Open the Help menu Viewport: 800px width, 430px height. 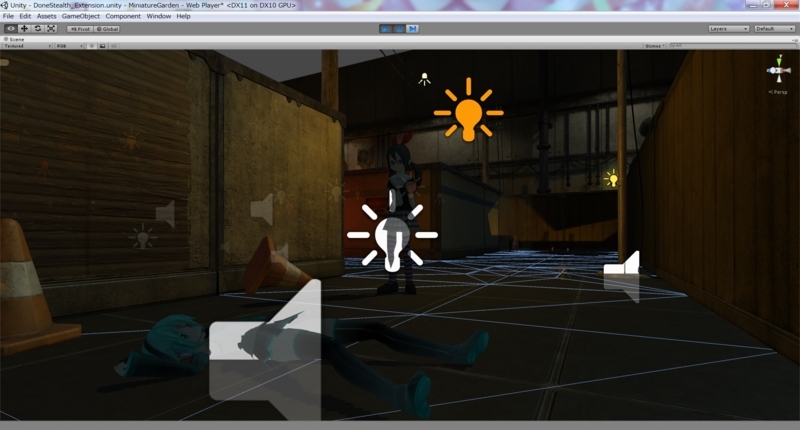pos(183,16)
